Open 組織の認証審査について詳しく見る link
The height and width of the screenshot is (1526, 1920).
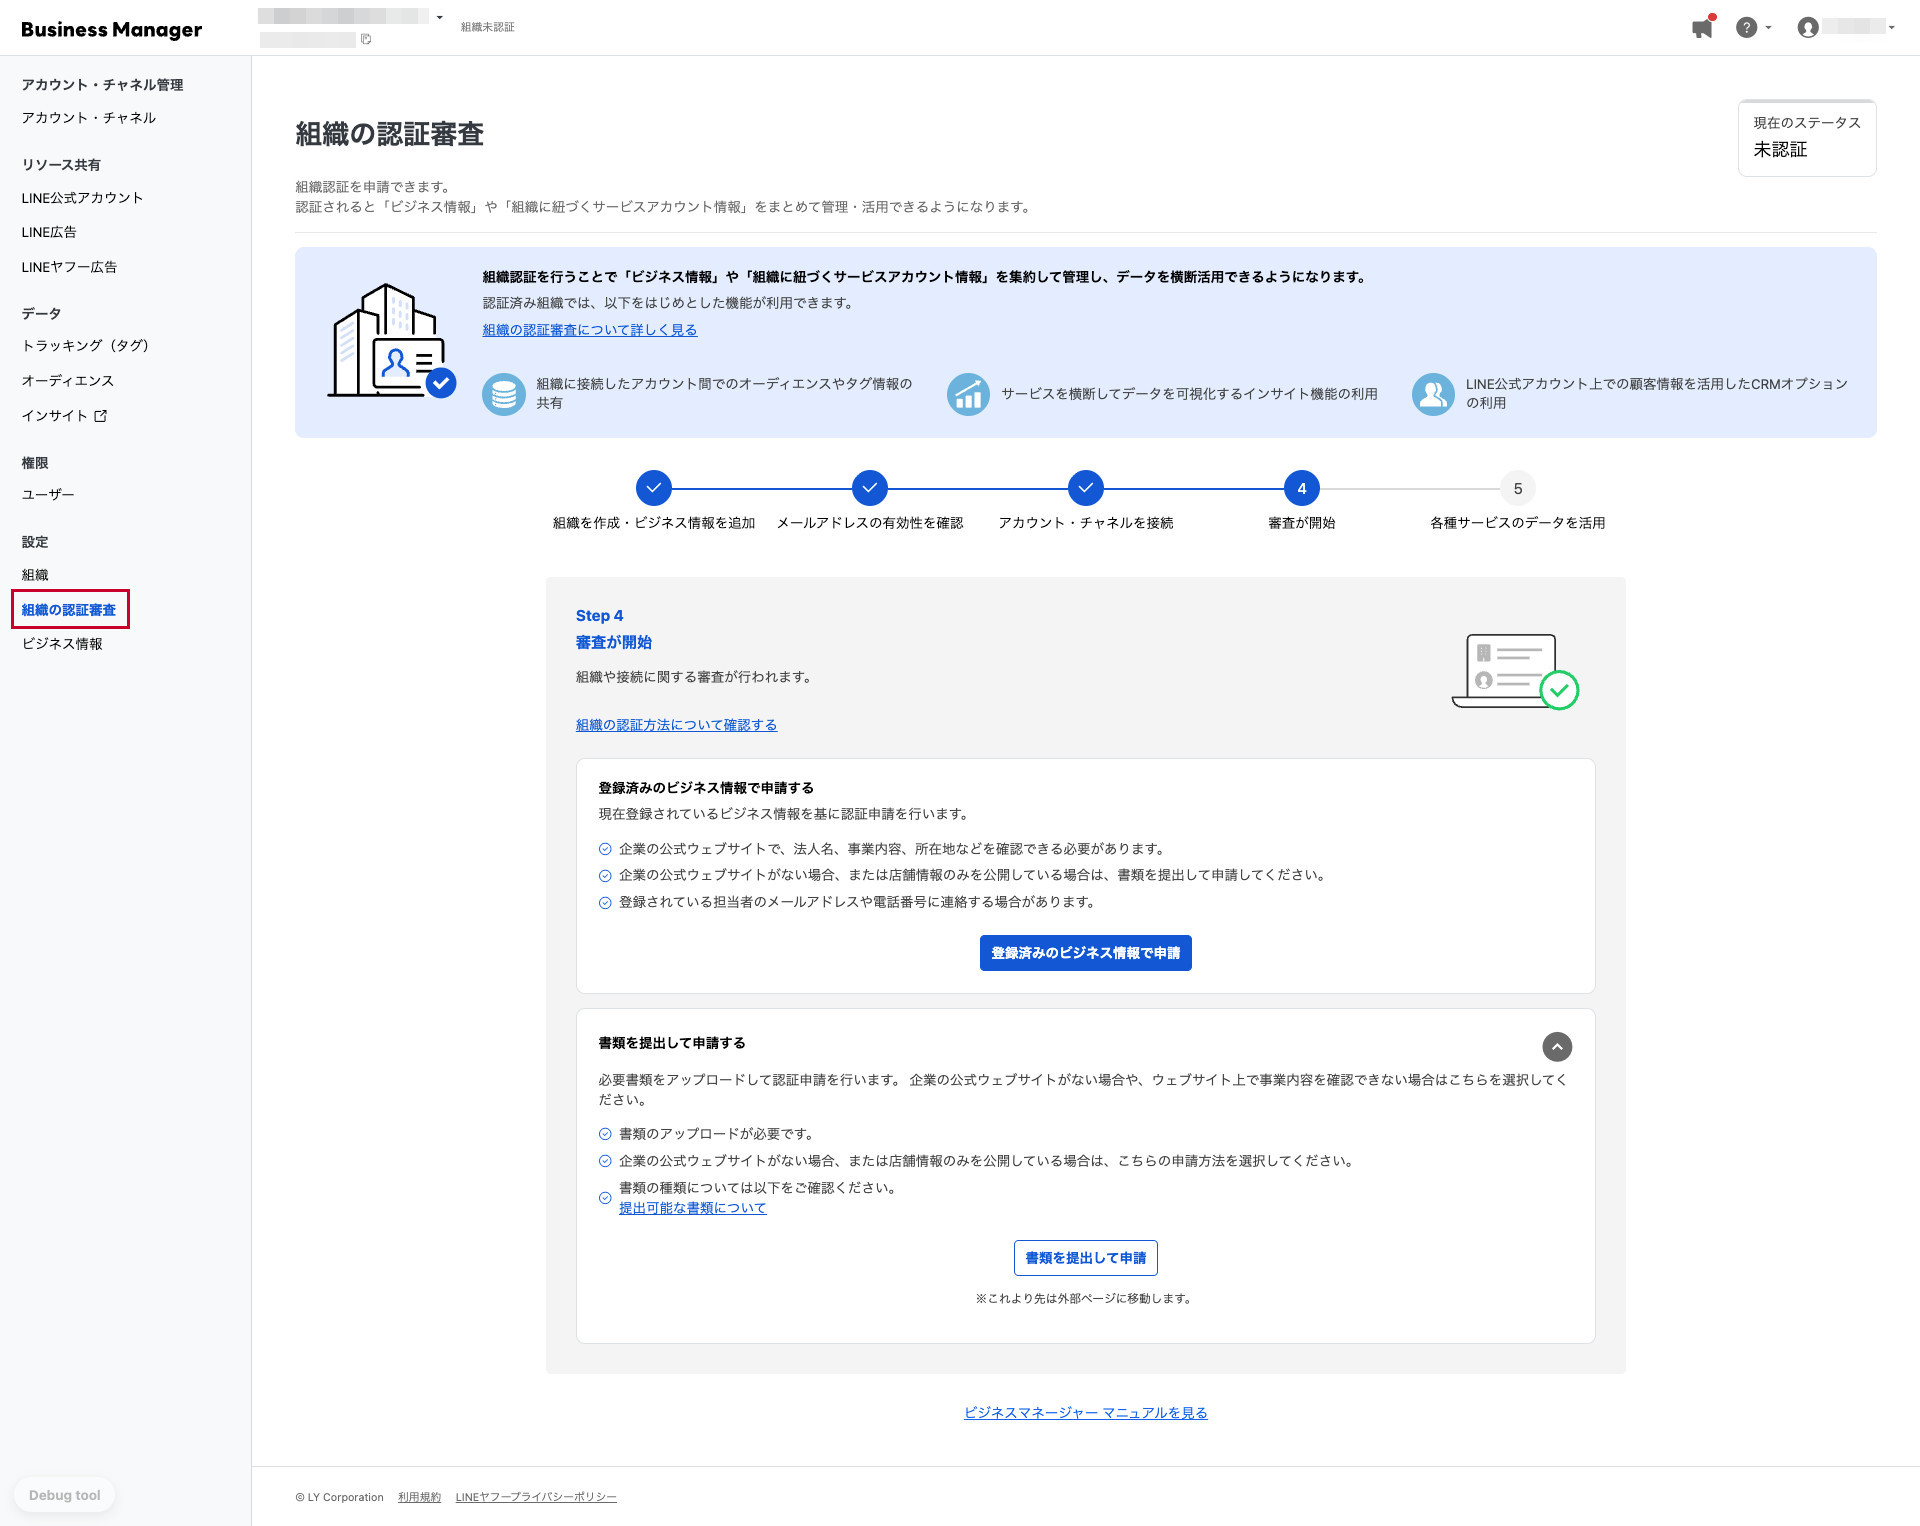coord(590,330)
